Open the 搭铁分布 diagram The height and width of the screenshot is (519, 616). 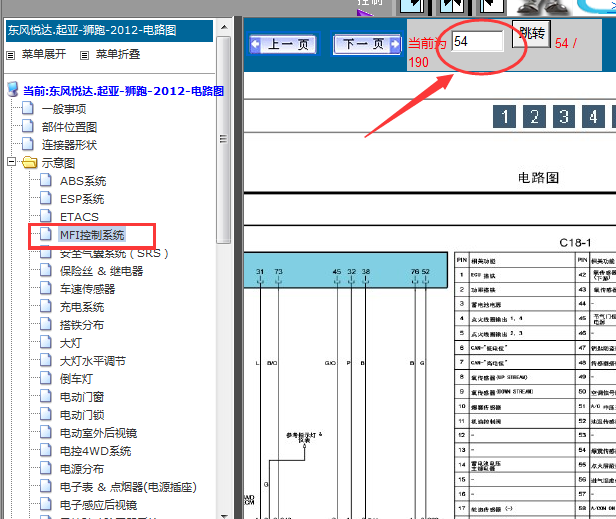(82, 325)
